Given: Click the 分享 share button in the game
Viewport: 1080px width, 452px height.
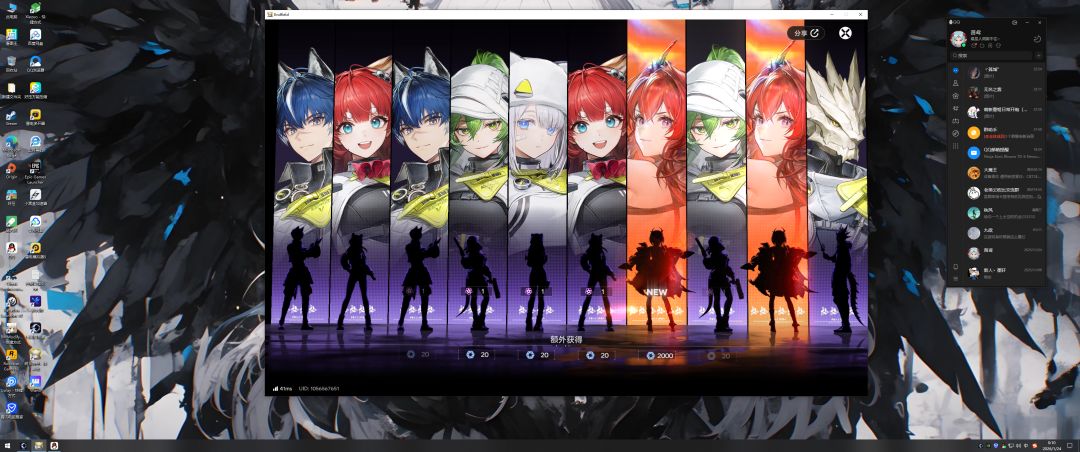Looking at the screenshot, I should [x=806, y=32].
